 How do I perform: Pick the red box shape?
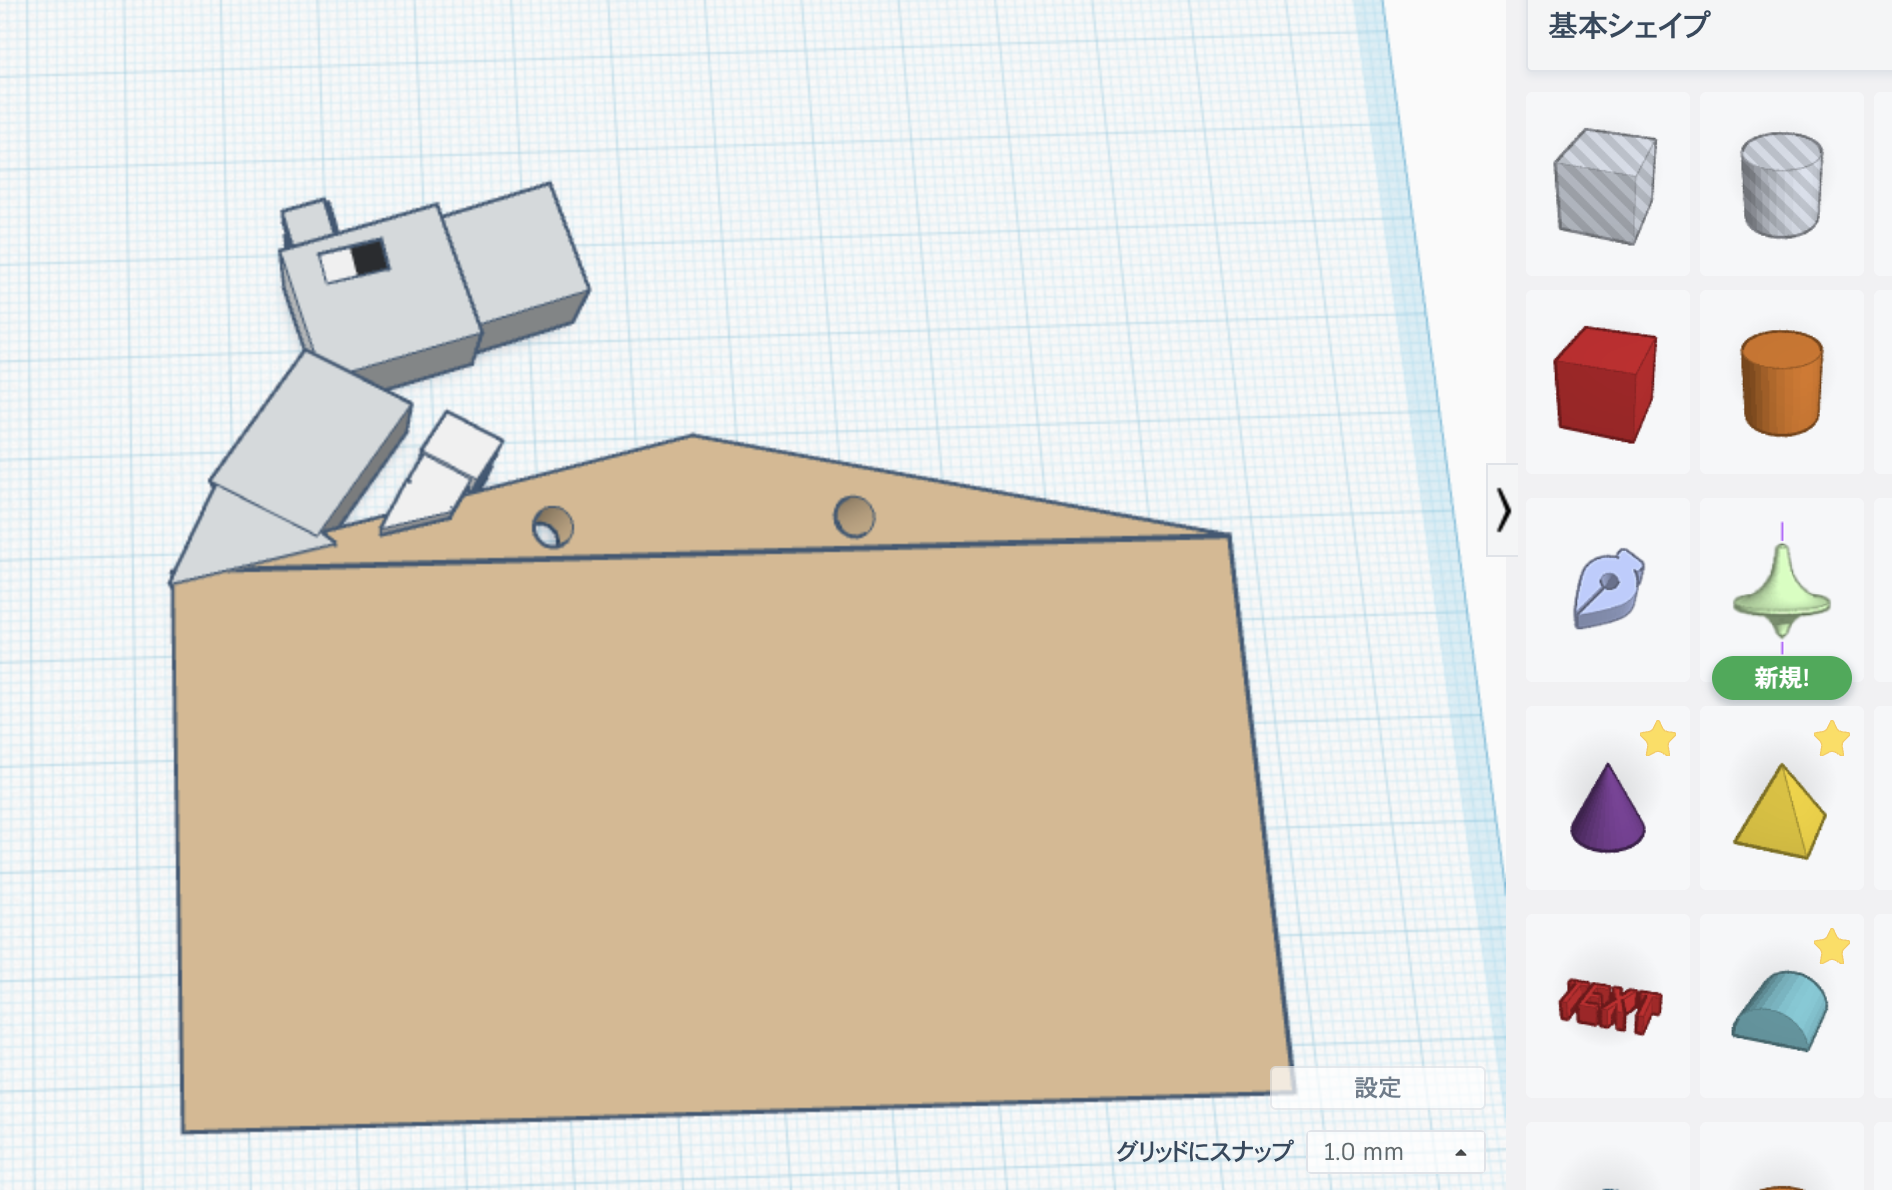pyautogui.click(x=1606, y=384)
